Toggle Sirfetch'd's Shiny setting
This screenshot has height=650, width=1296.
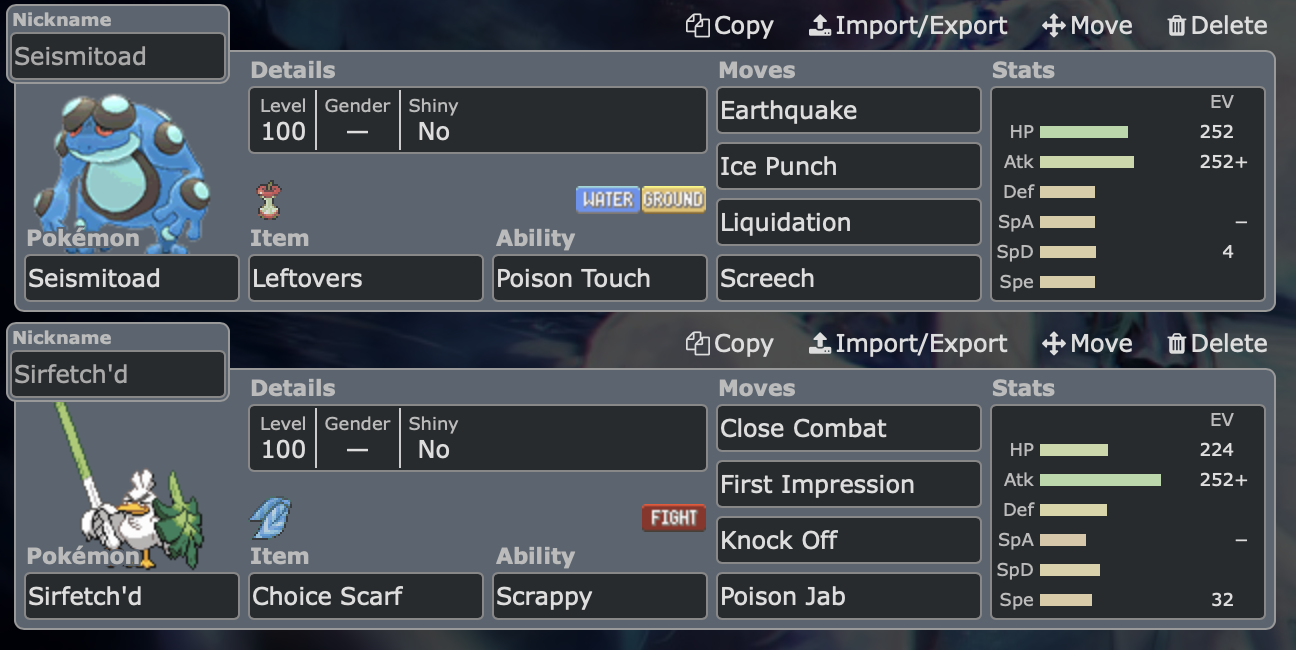tap(433, 438)
